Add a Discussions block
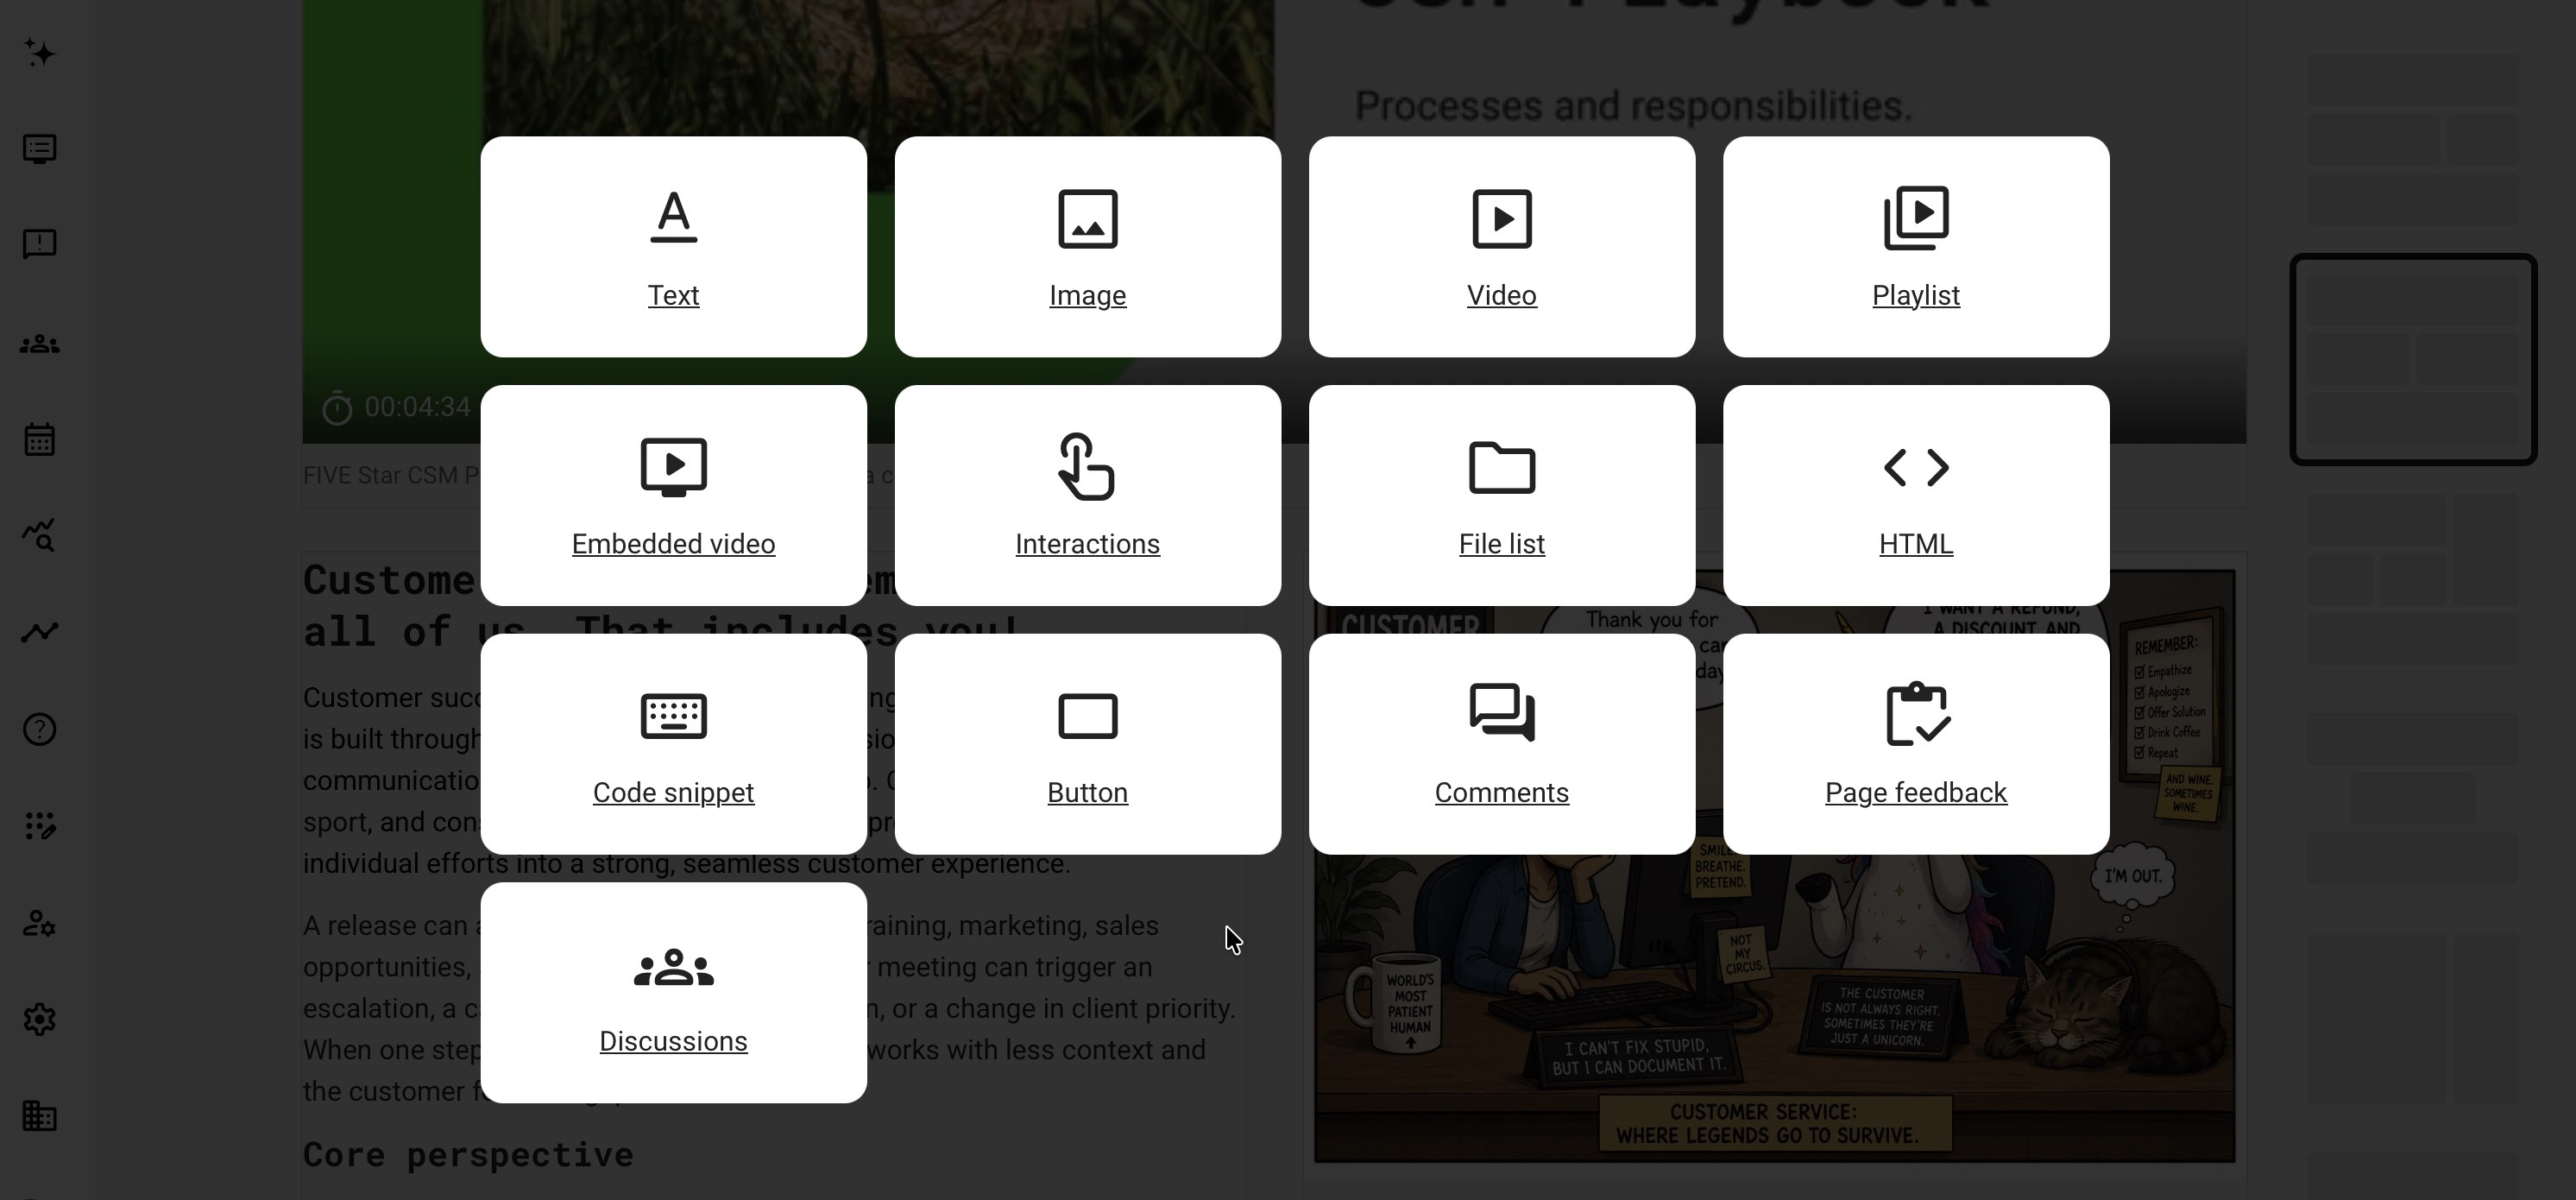 click(673, 992)
